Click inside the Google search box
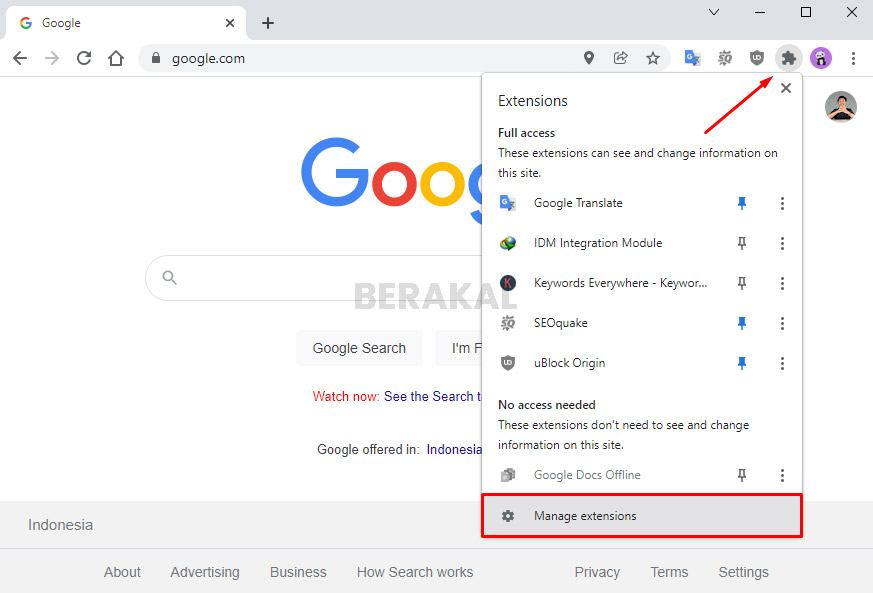The width and height of the screenshot is (873, 593). coord(300,279)
